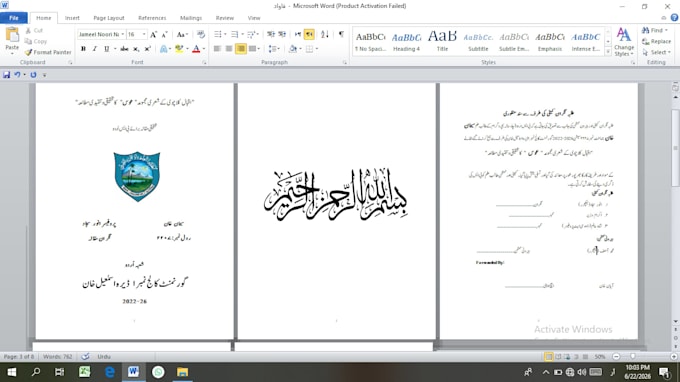The height and width of the screenshot is (382, 680).
Task: Open the Word Help question mark
Action: tap(674, 18)
